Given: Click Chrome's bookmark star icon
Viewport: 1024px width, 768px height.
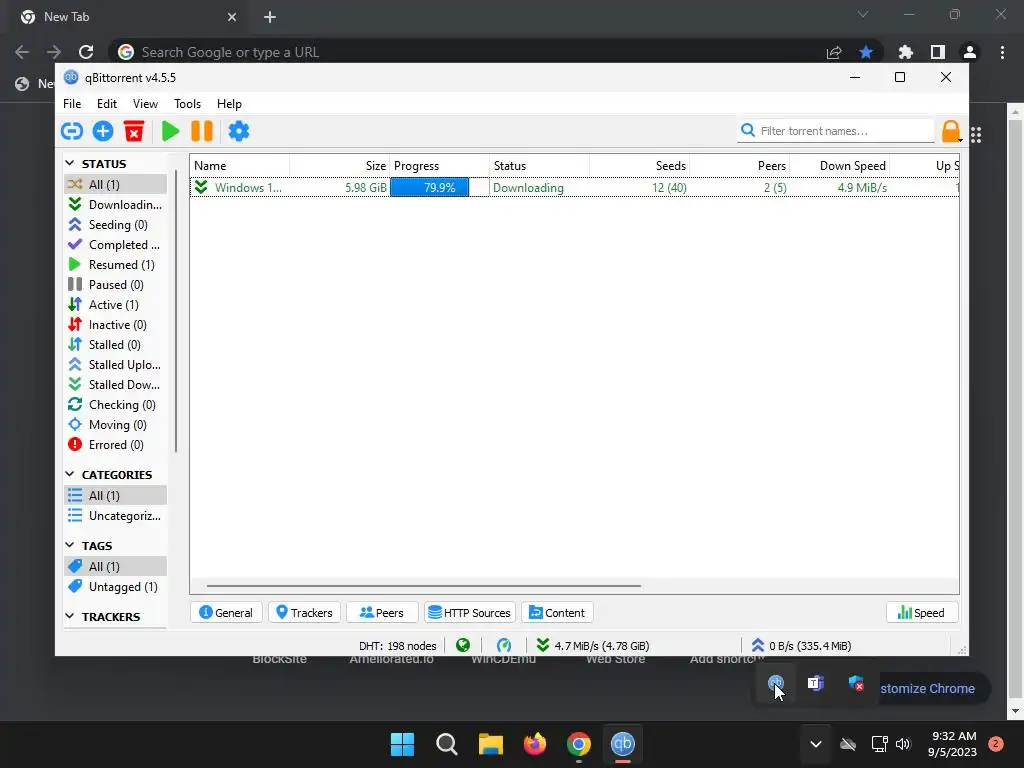Looking at the screenshot, I should (866, 52).
